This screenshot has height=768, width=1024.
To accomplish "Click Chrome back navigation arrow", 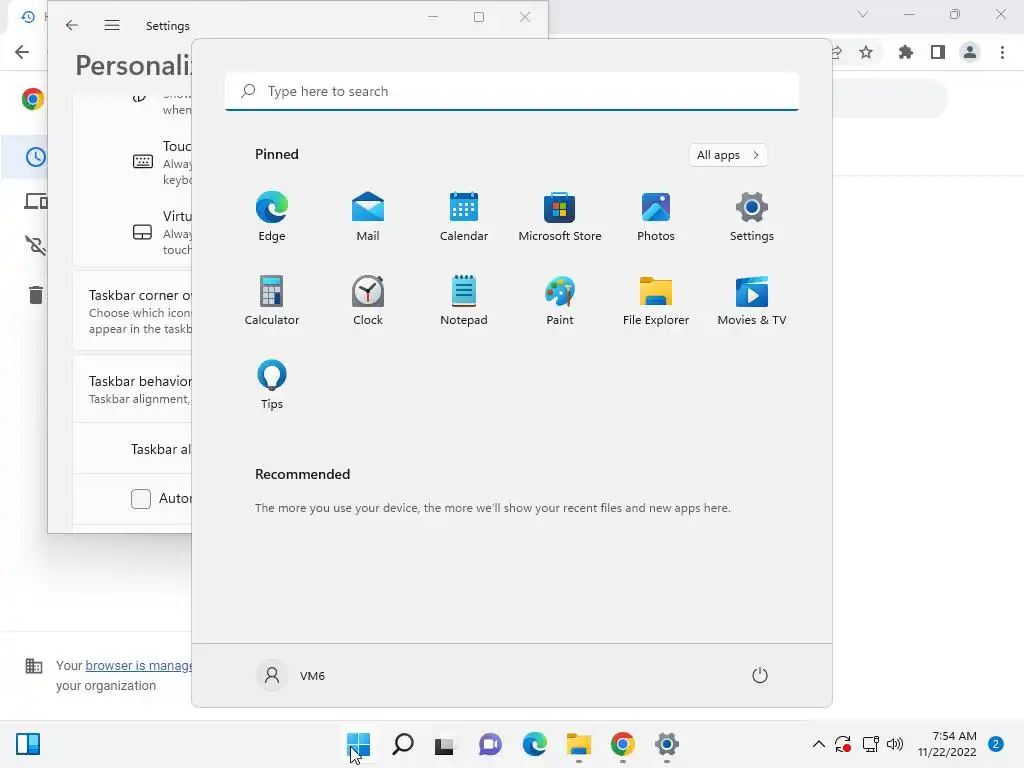I will [x=22, y=52].
